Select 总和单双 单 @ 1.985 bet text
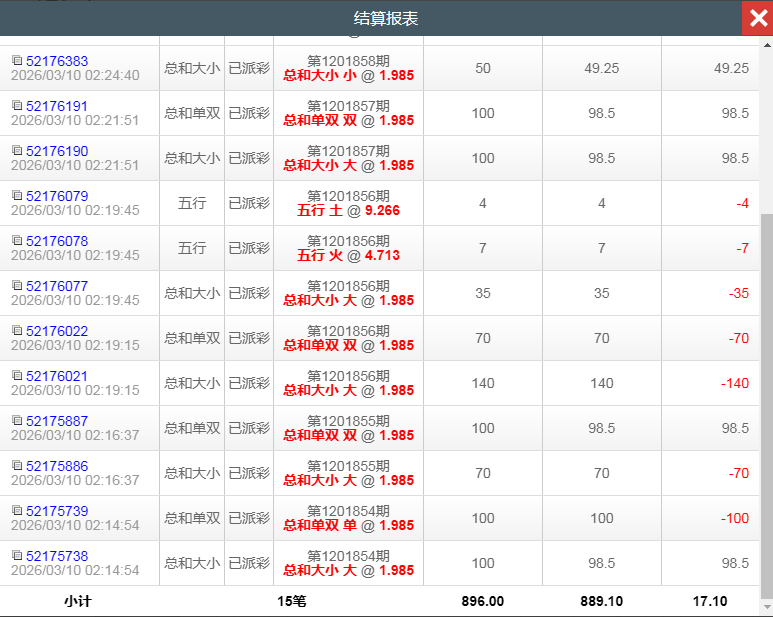The image size is (773, 617). pyautogui.click(x=348, y=525)
